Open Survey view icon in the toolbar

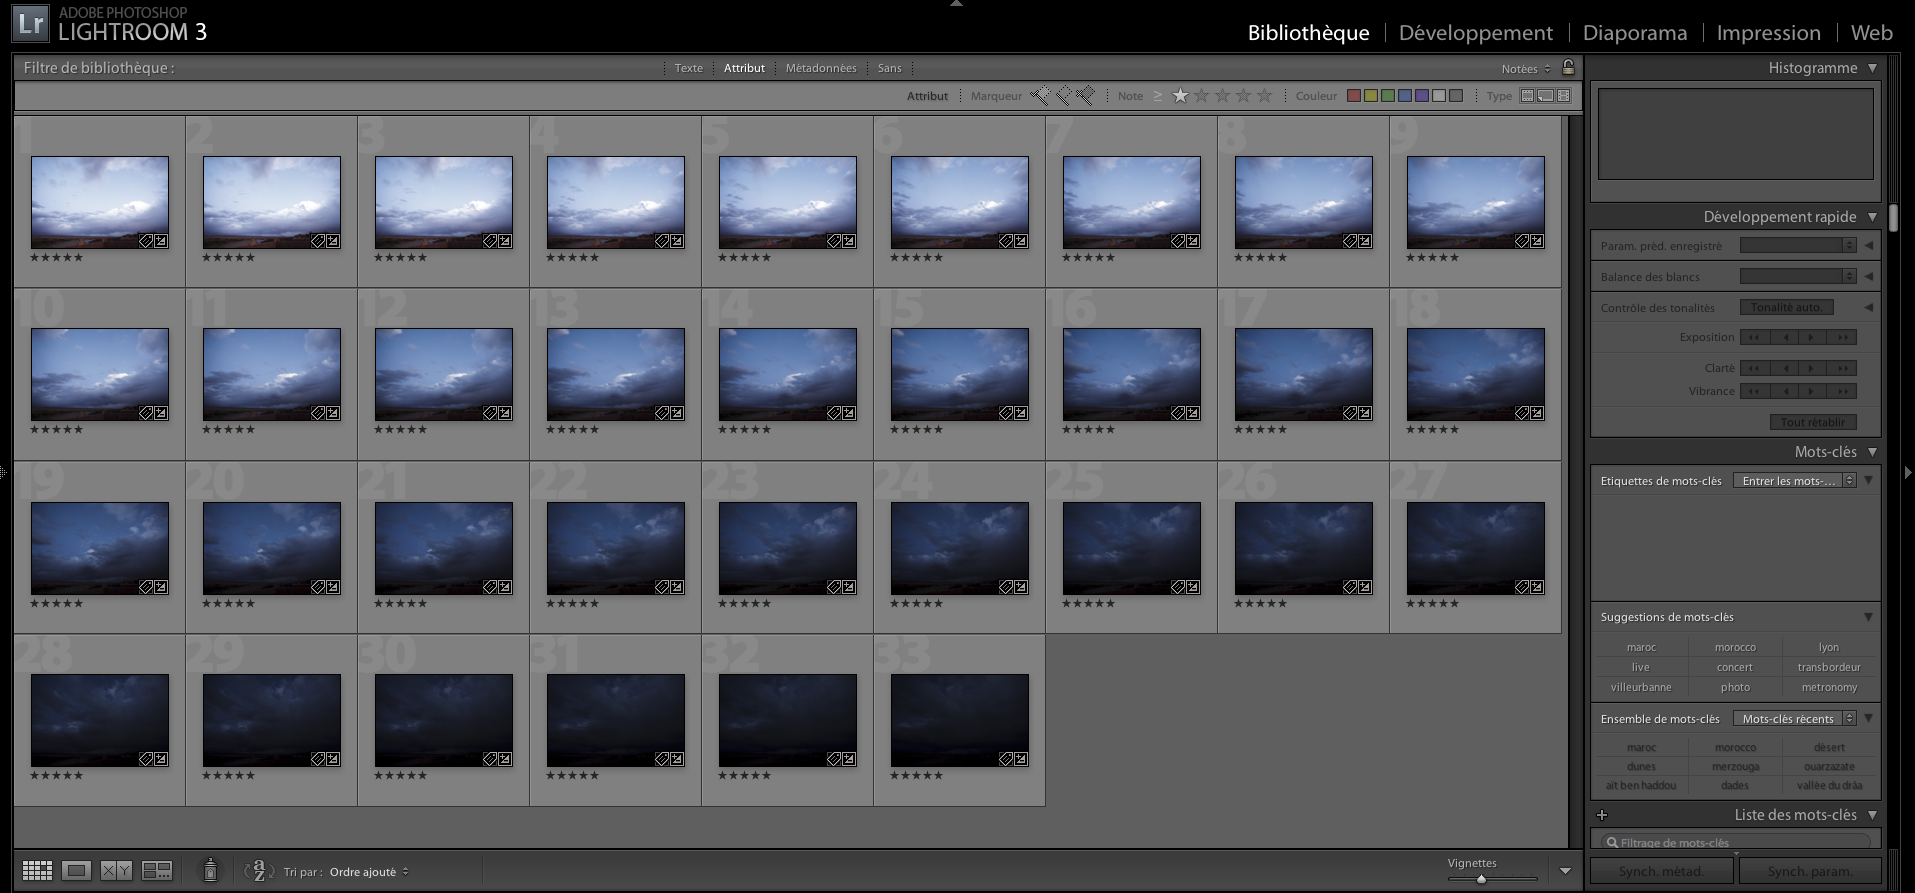coord(157,871)
